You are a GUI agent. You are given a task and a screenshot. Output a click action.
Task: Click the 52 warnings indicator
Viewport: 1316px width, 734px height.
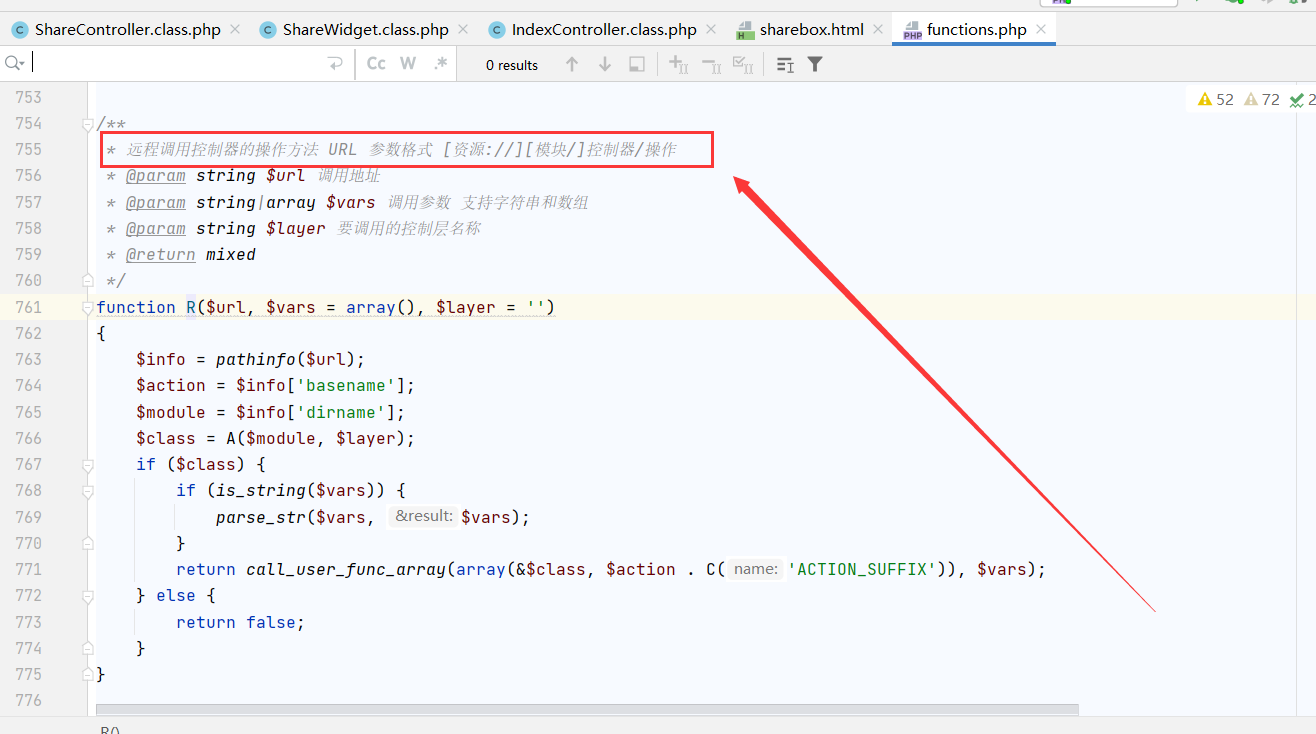pyautogui.click(x=1216, y=99)
